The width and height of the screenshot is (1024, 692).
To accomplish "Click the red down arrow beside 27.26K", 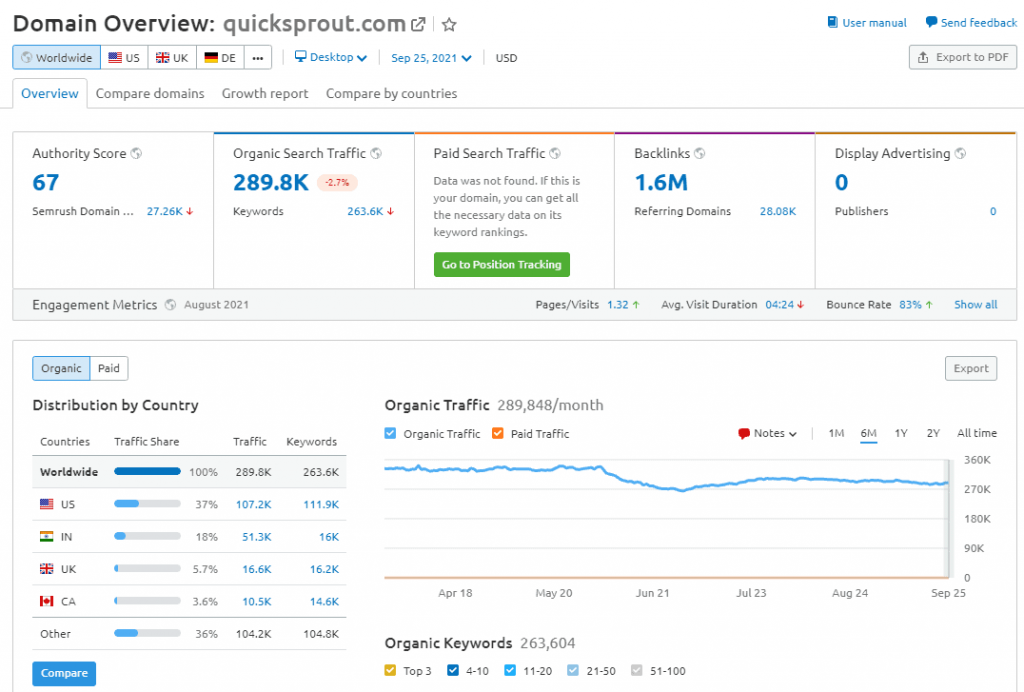I will point(190,212).
